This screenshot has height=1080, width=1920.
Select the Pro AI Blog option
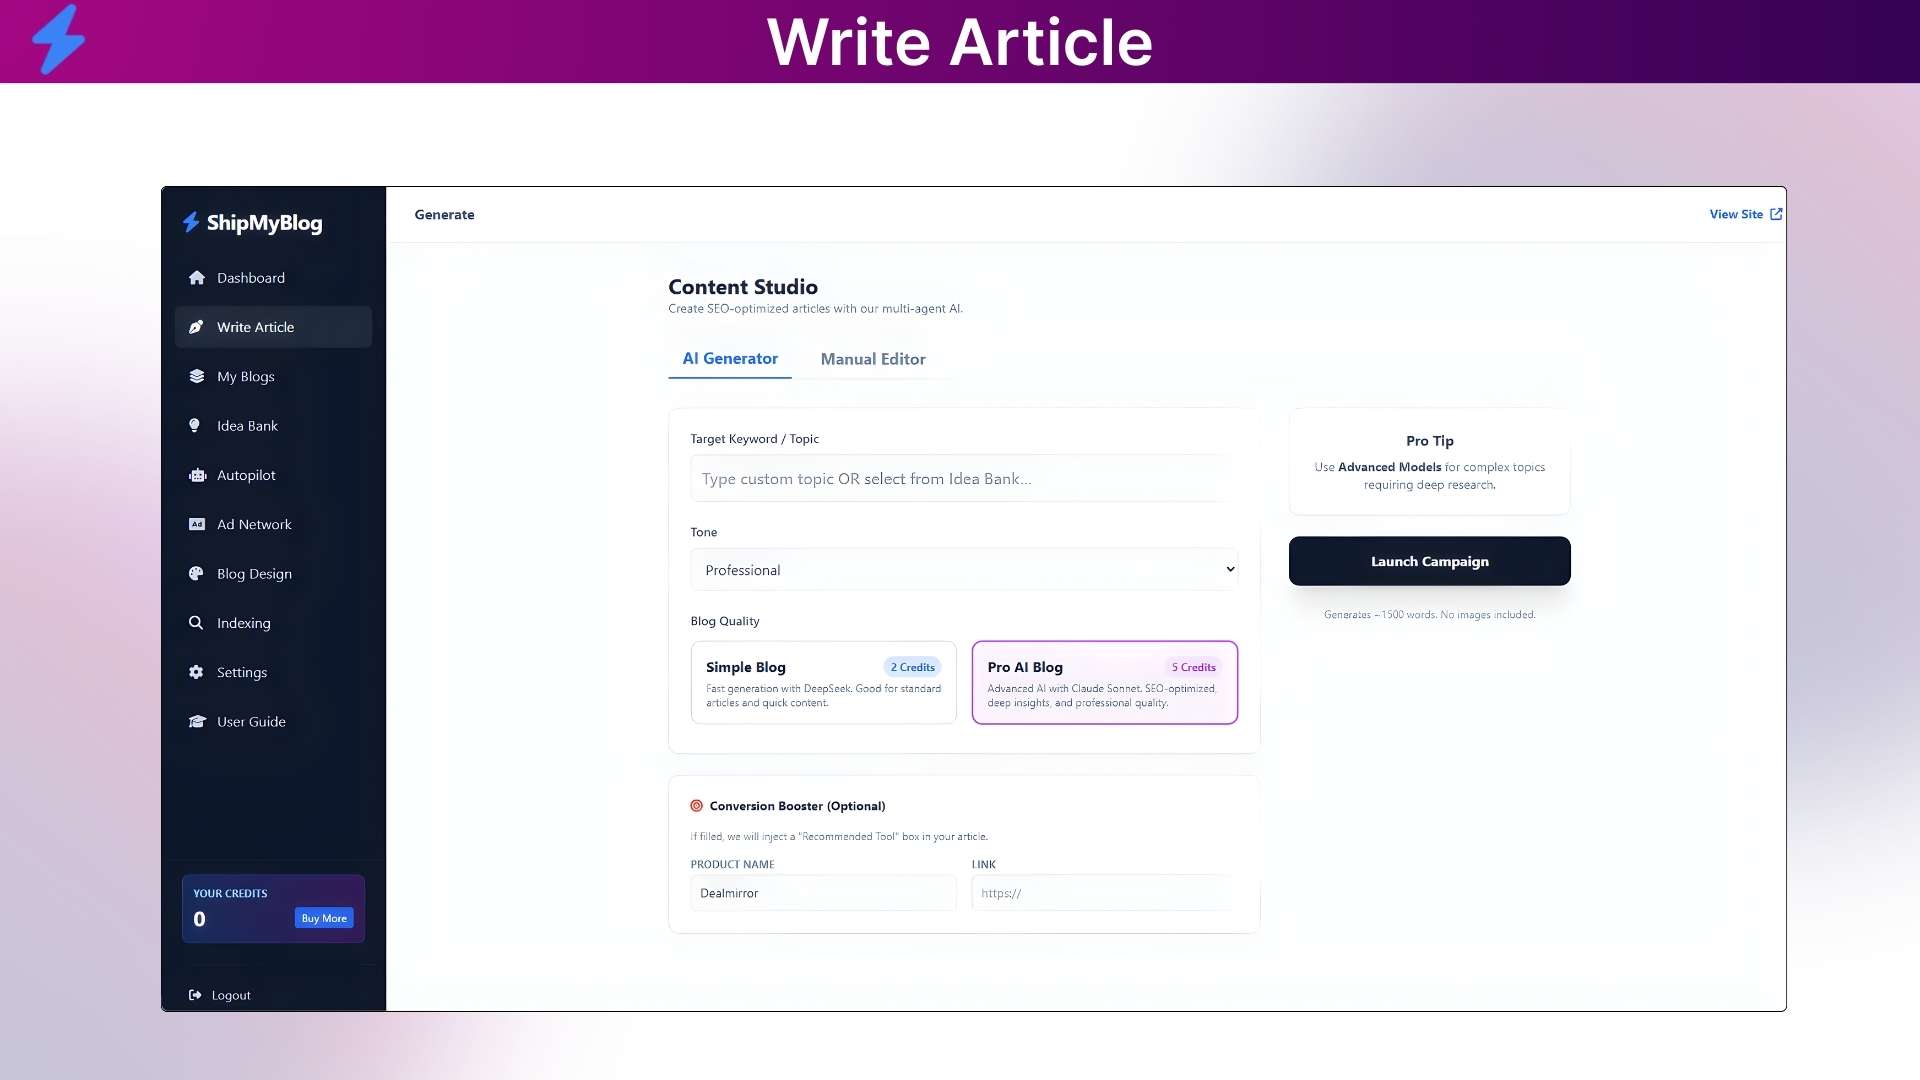1104,683
